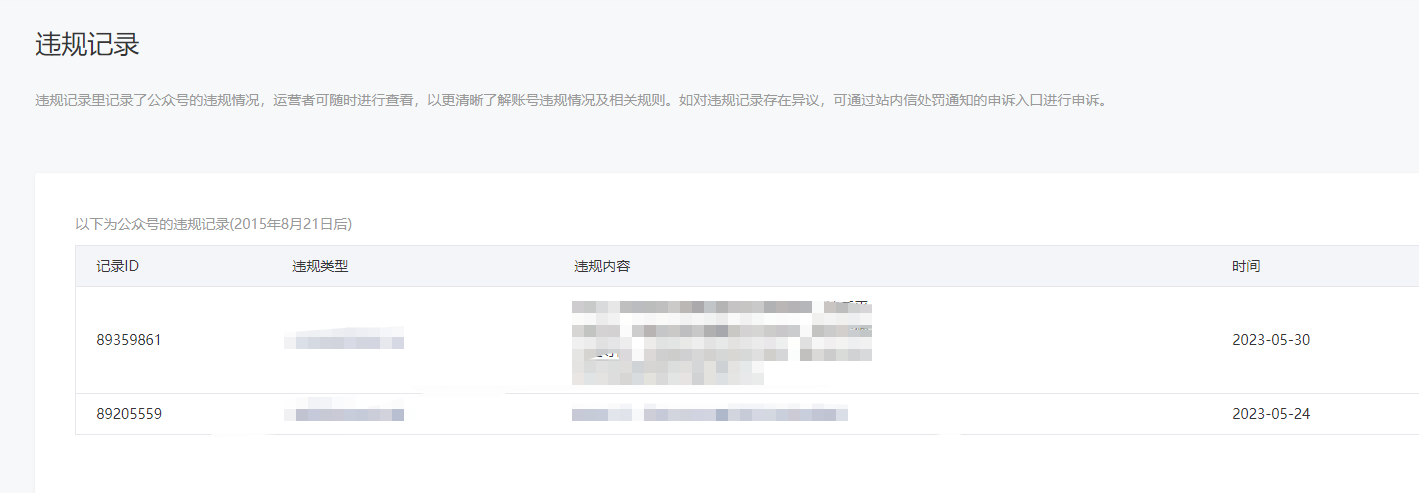1419x493 pixels.
Task: Click blurred violation type of record 89359861
Action: [x=344, y=340]
